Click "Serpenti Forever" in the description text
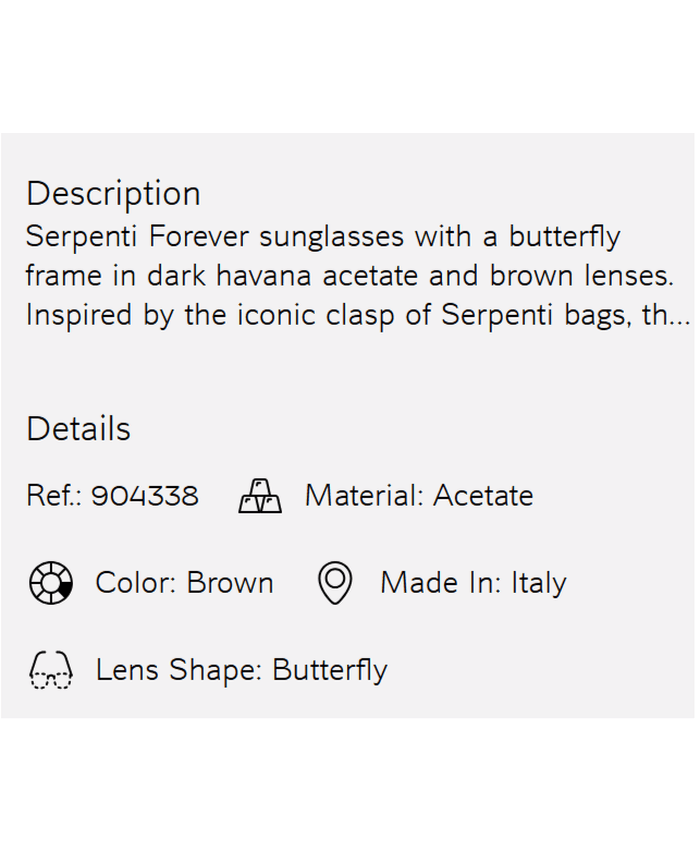Screen dimensions: 700x850 pos(138,238)
